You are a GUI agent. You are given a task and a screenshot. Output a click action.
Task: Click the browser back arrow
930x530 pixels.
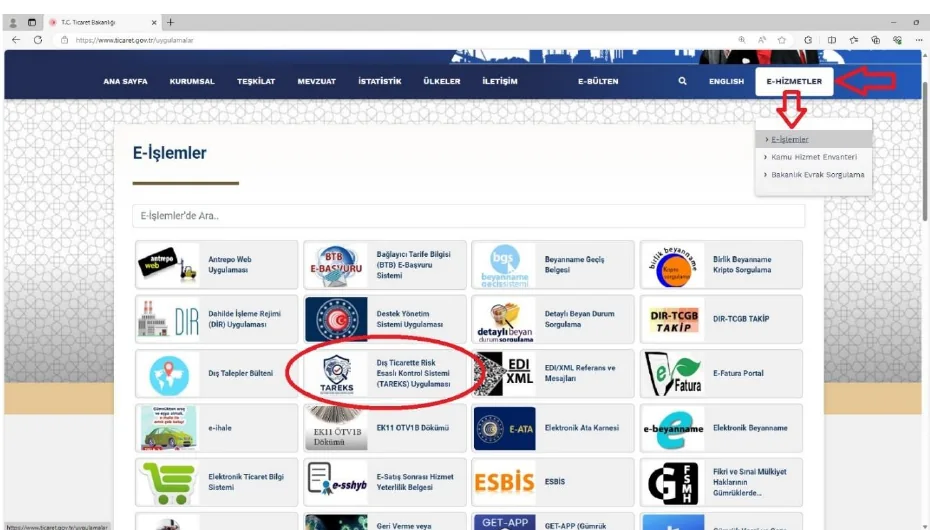click(x=16, y=40)
